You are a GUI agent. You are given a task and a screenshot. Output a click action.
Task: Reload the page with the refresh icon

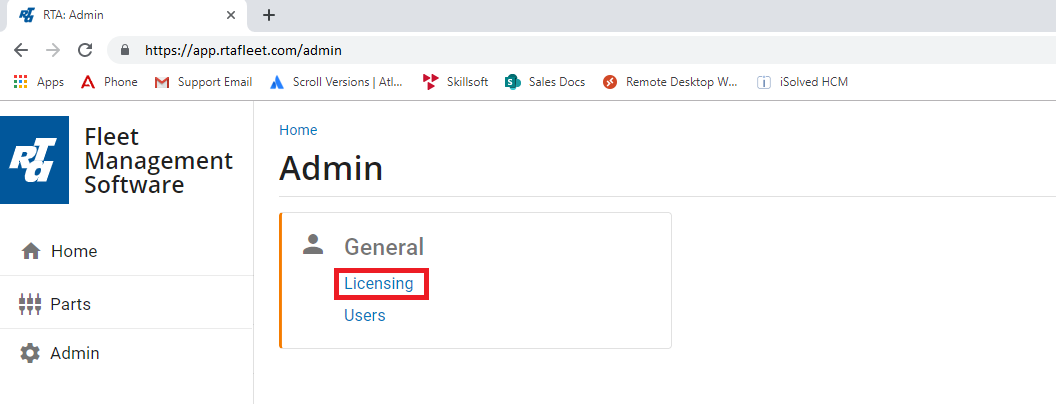tap(85, 49)
